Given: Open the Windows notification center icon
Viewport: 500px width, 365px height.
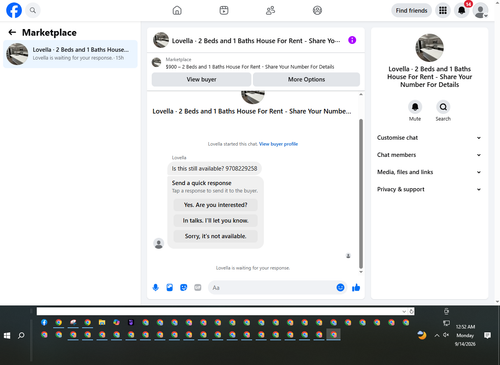Looking at the screenshot, I should [x=487, y=335].
